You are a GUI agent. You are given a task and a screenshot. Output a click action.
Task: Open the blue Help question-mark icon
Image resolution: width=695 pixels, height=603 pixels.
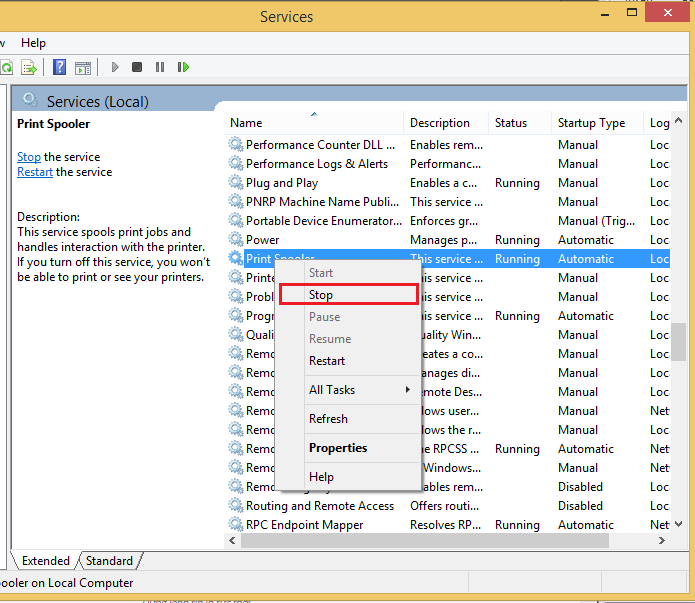coord(59,67)
